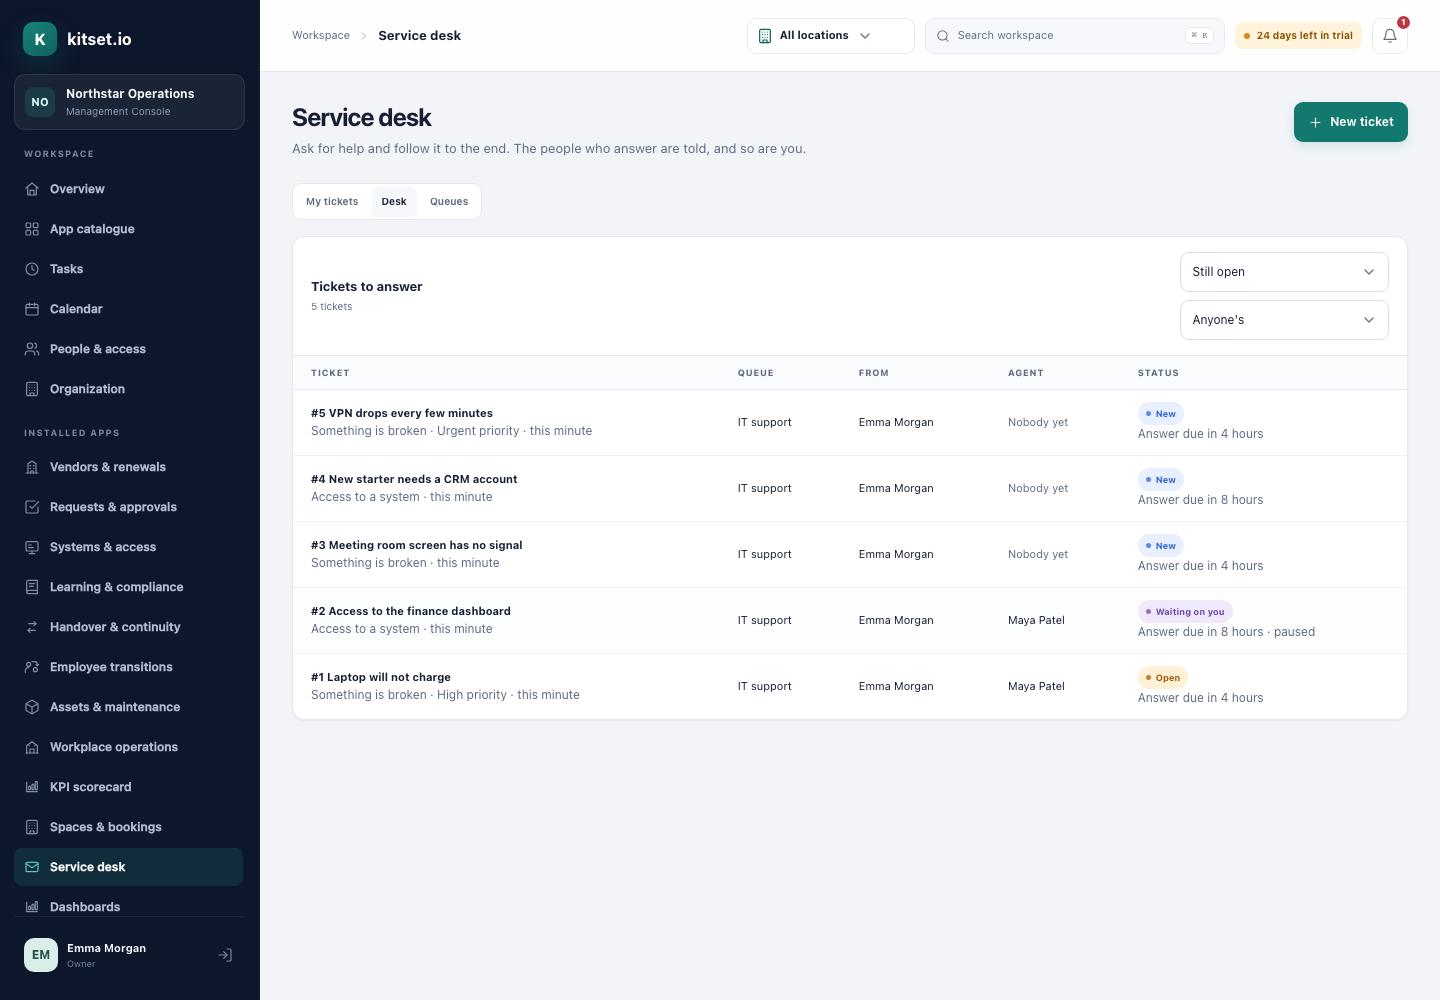Viewport: 1440px width, 1000px height.
Task: Open ticket #4 New starter needs a CRM account
Action: 850,489
